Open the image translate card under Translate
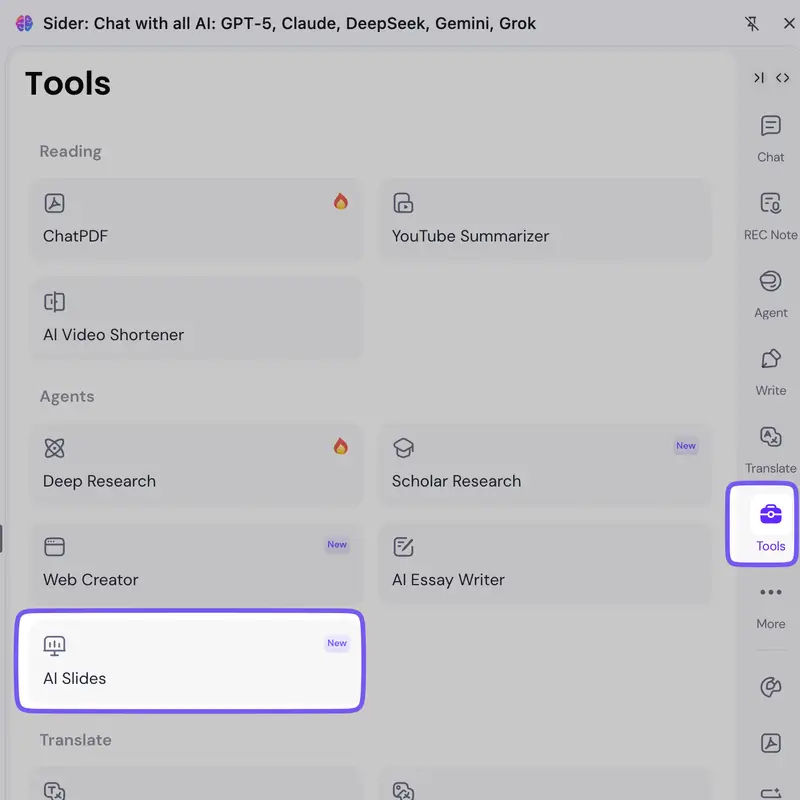Image resolution: width=800 pixels, height=800 pixels. click(x=544, y=784)
